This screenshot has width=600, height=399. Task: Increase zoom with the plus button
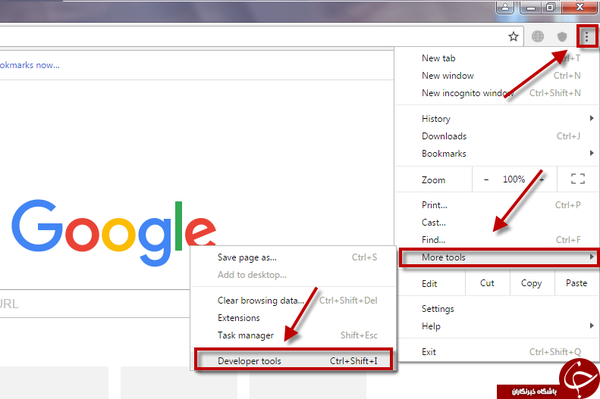point(542,179)
